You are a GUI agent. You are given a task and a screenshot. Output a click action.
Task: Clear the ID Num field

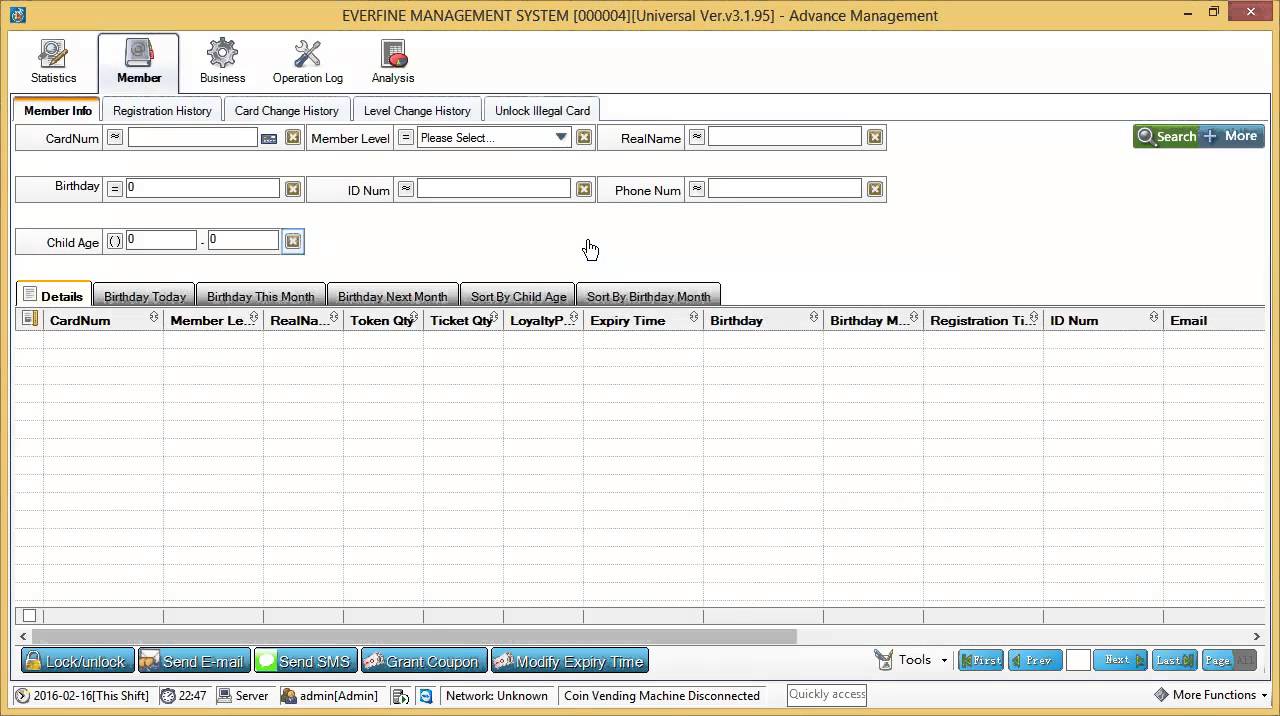pos(584,188)
